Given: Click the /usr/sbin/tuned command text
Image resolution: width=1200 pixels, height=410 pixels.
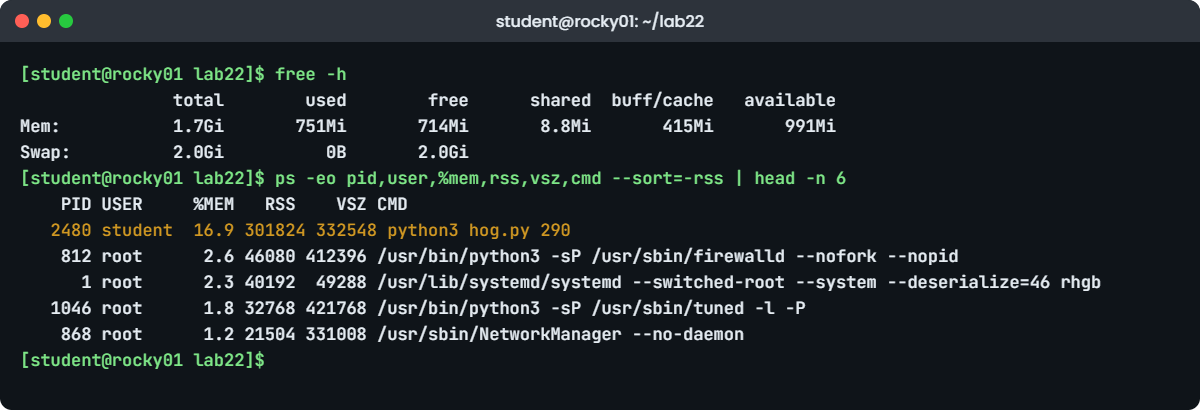Looking at the screenshot, I should point(591,309).
